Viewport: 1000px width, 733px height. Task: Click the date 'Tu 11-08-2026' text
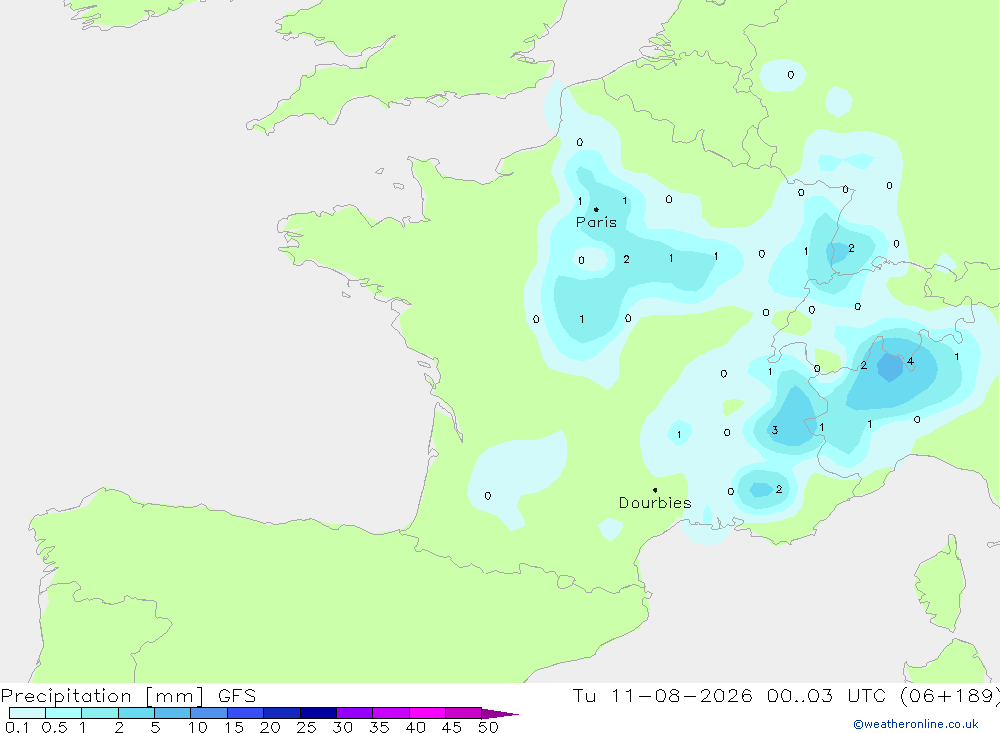pos(662,695)
